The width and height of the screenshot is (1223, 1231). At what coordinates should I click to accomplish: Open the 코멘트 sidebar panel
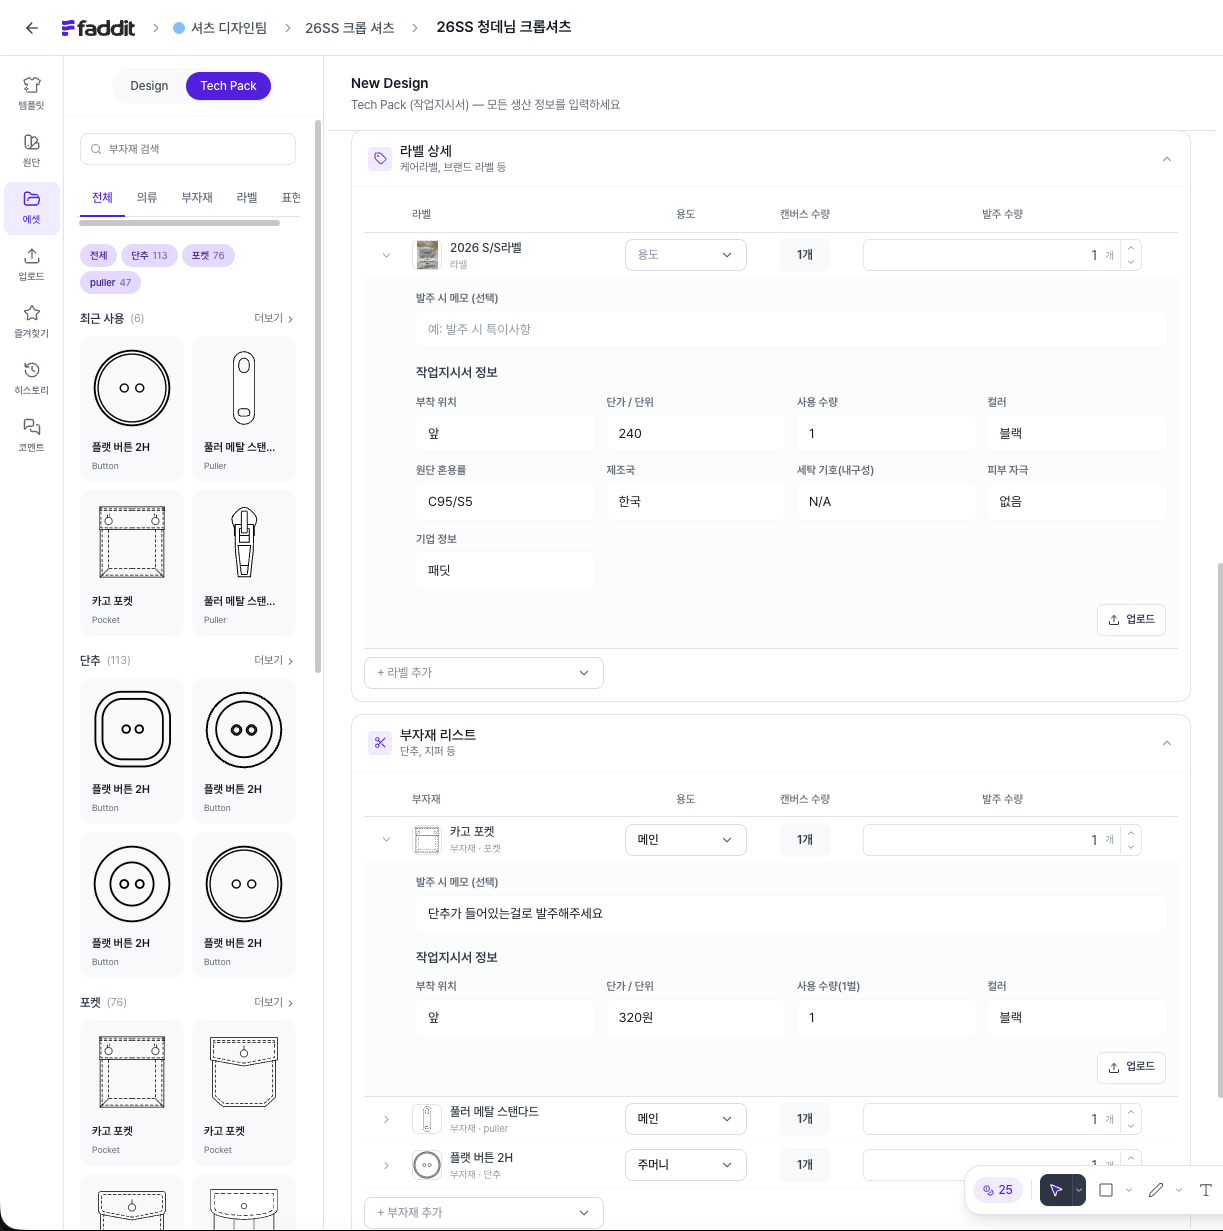click(32, 434)
